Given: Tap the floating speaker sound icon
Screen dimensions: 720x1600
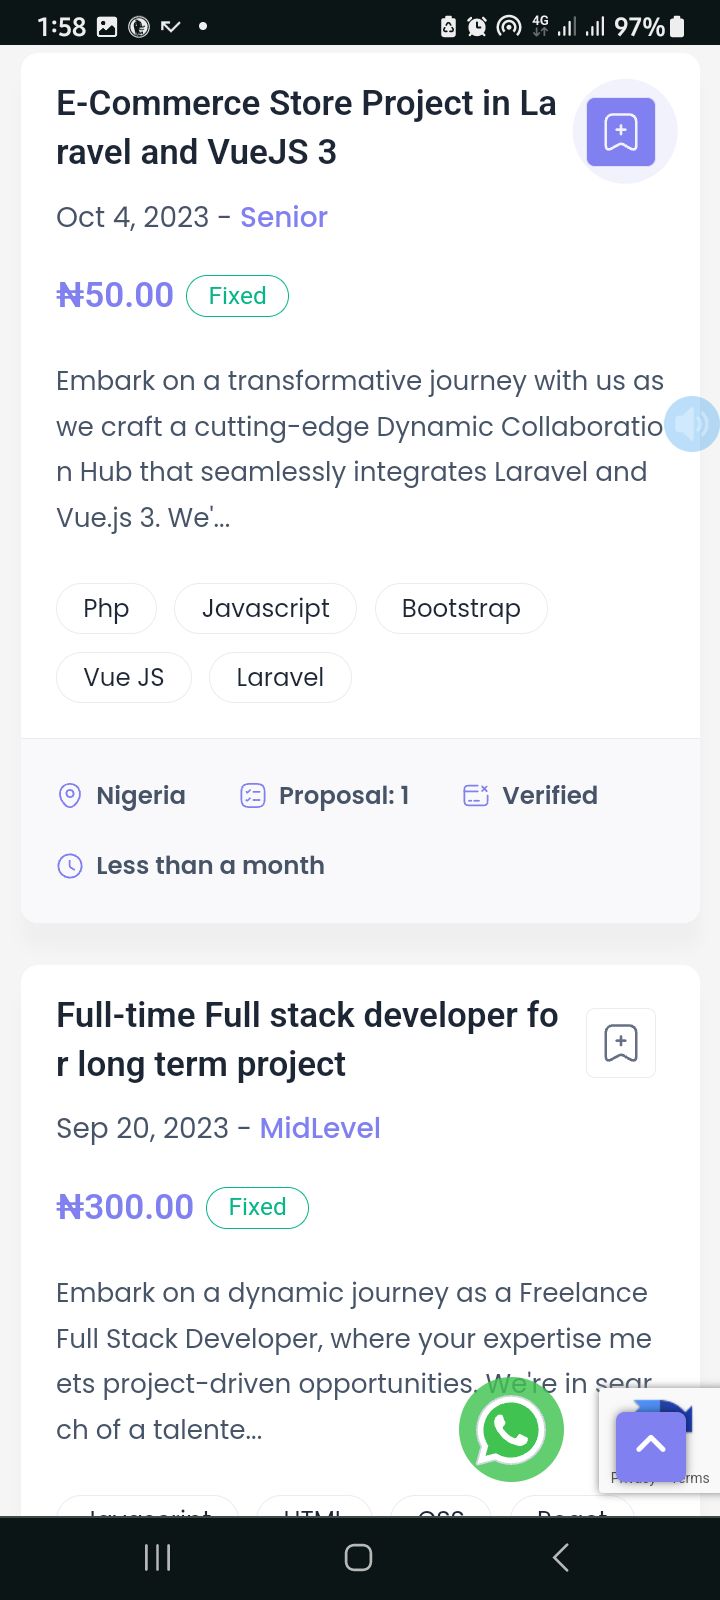Looking at the screenshot, I should click(x=692, y=424).
